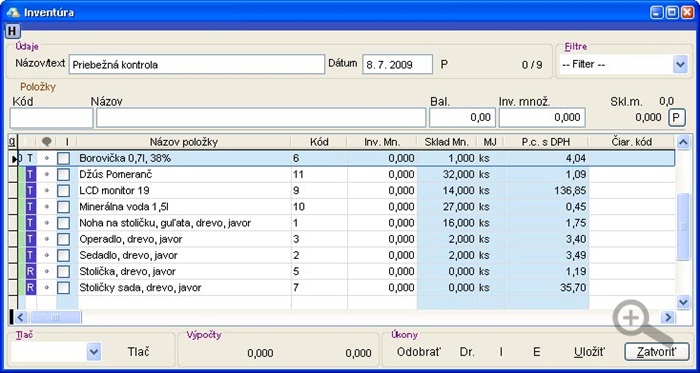This screenshot has height=373, width=700.
Task: Click the Inventúra app icon in the title bar
Action: 13,12
